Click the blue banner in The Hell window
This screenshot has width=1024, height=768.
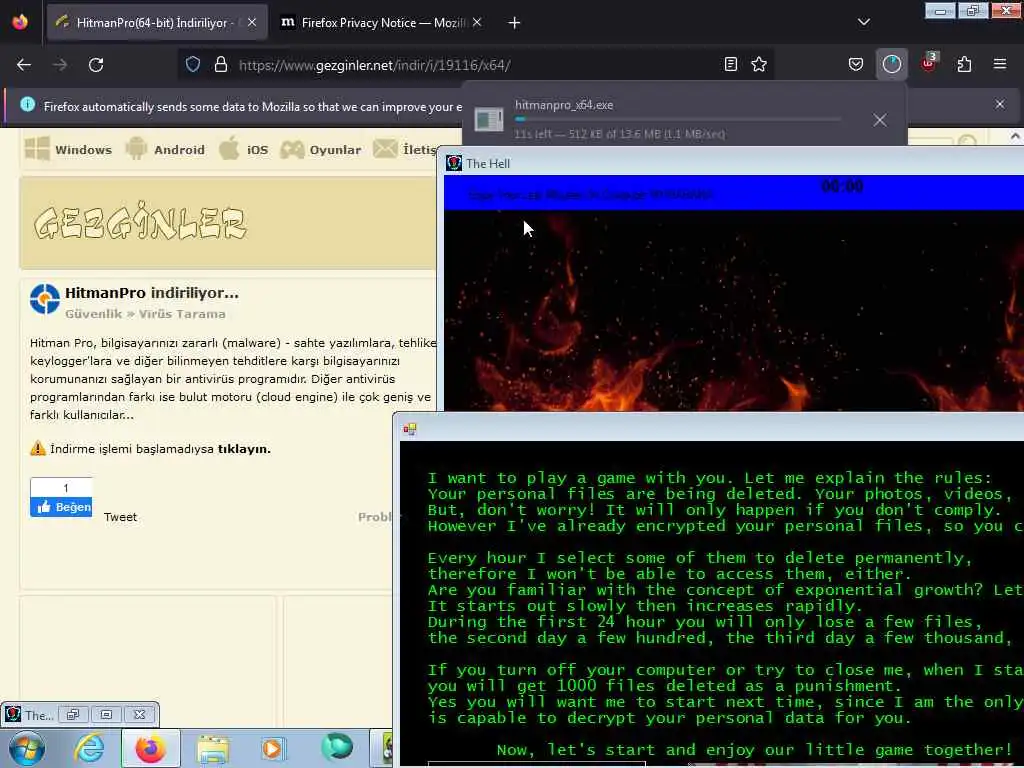point(733,193)
